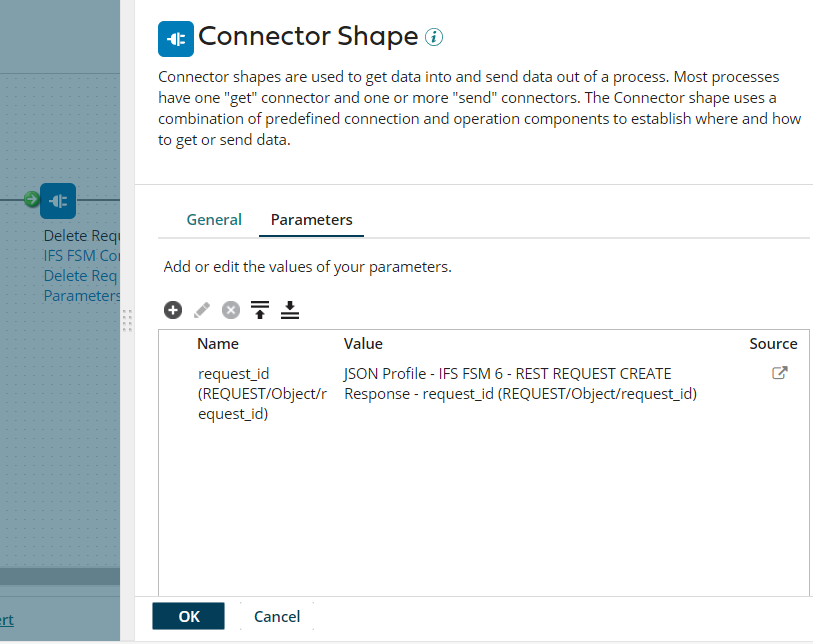813x644 pixels.
Task: Select the request_id parameter name cell
Action: click(x=262, y=394)
